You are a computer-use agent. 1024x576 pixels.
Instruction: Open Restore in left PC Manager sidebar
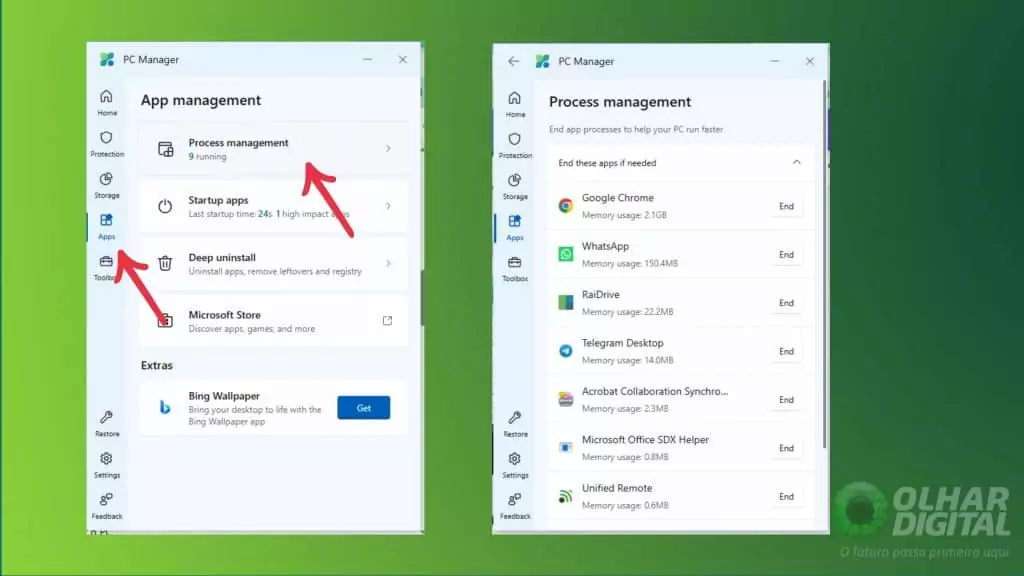106,423
